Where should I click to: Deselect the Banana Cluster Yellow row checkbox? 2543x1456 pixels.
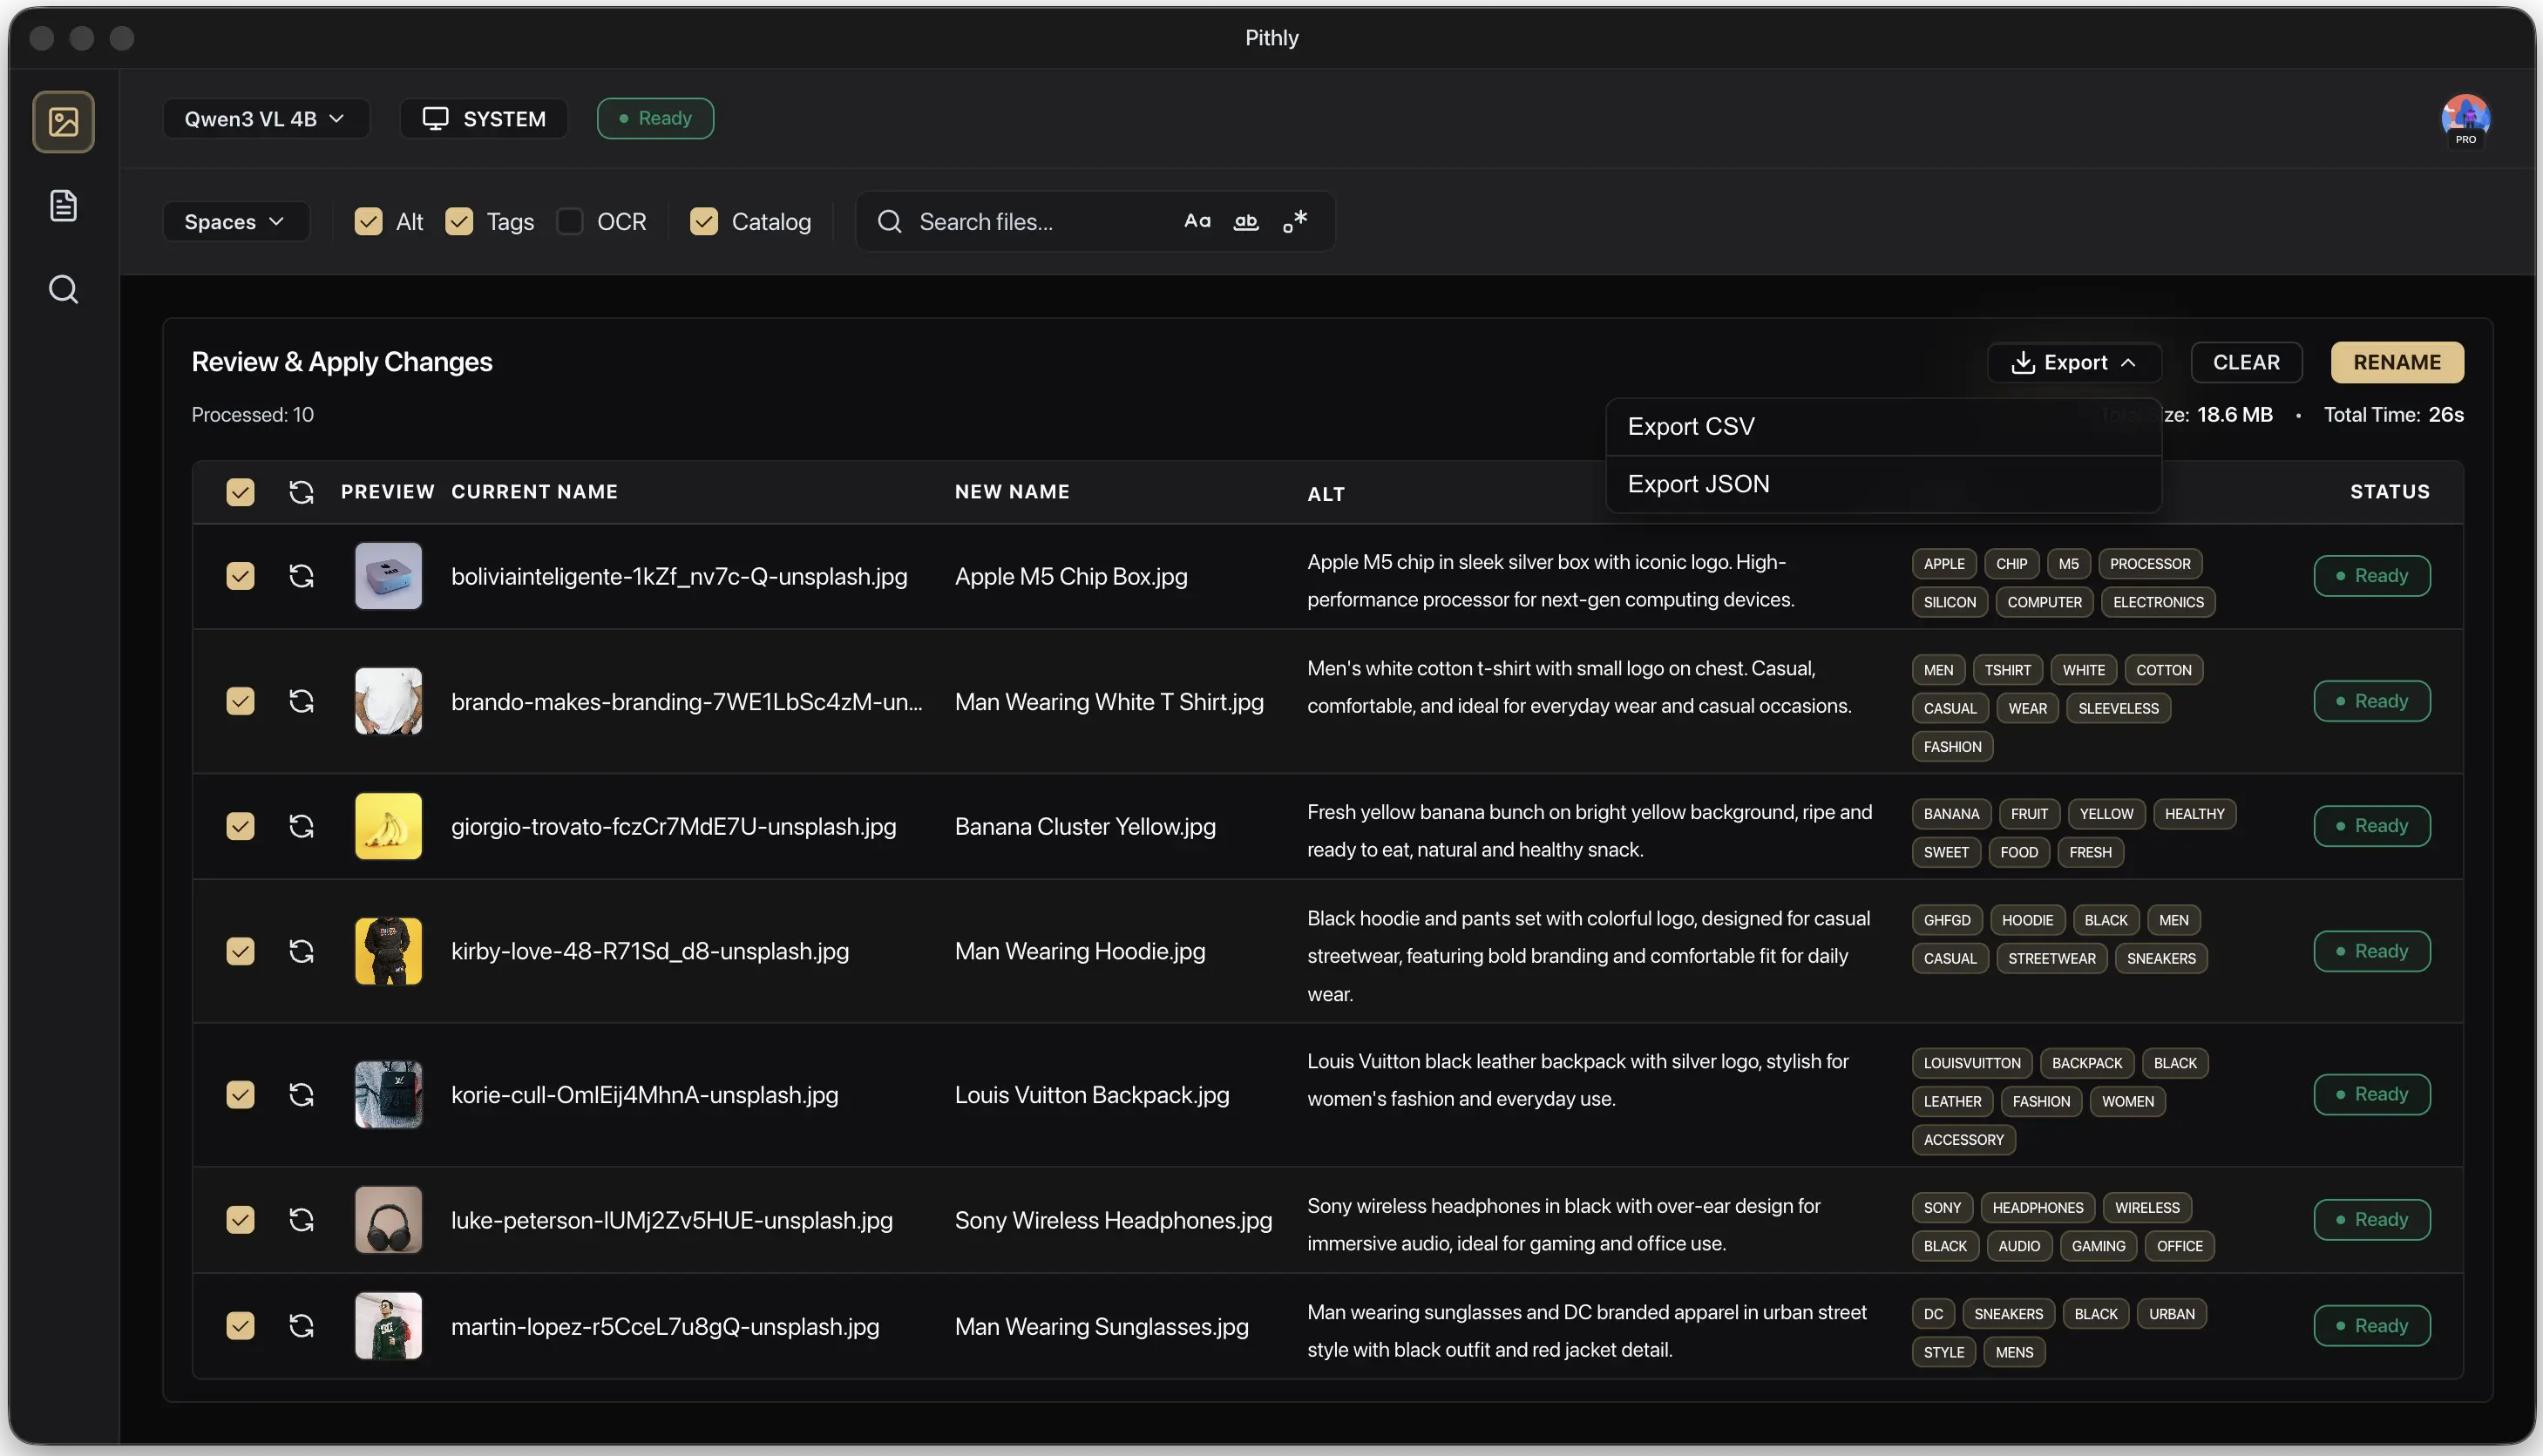point(240,826)
